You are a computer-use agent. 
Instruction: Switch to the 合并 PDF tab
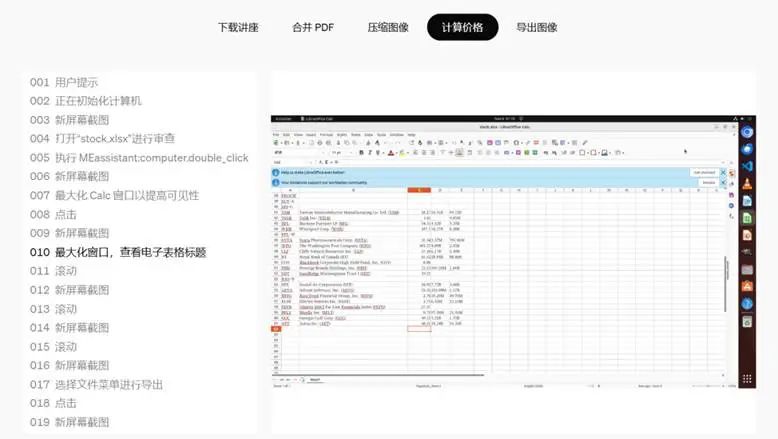tap(313, 27)
